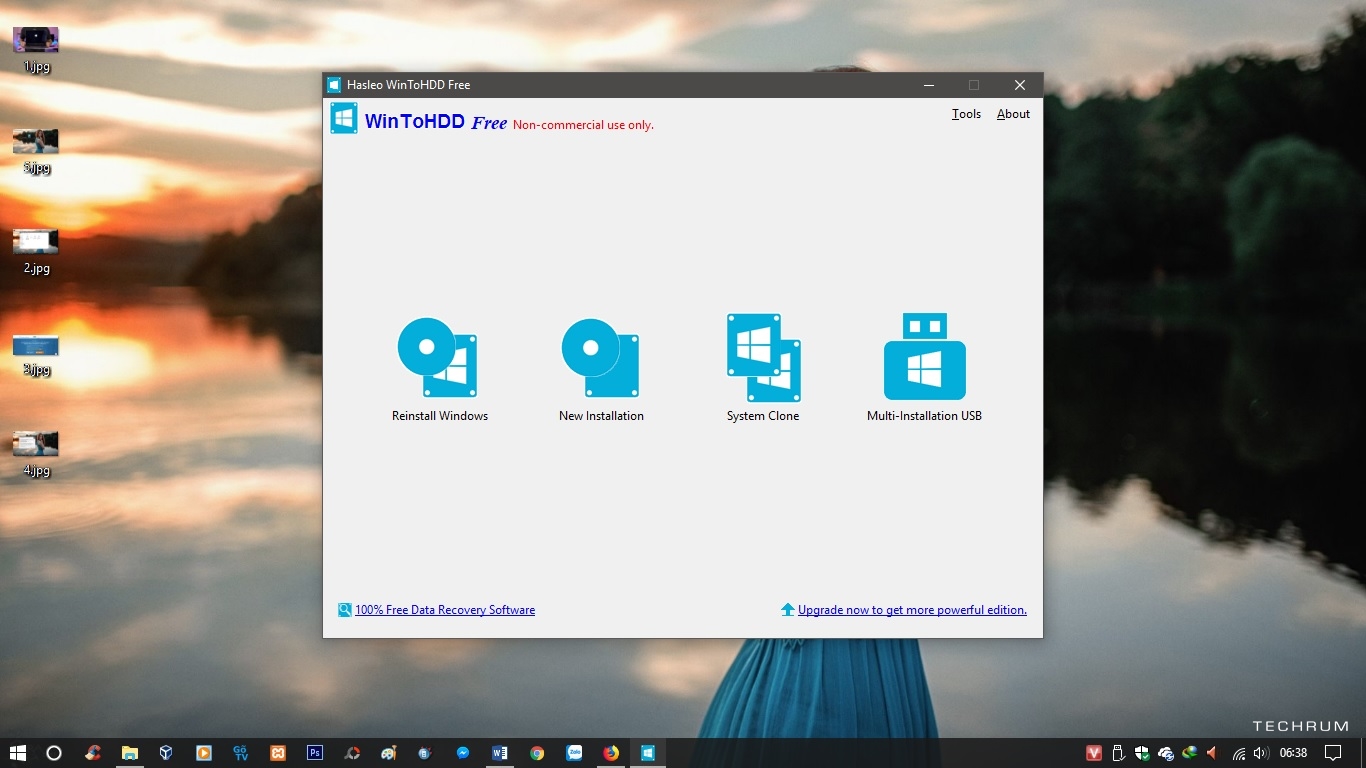Switch to Firefox on taskbar
Viewport: 1366px width, 768px height.
click(611, 753)
